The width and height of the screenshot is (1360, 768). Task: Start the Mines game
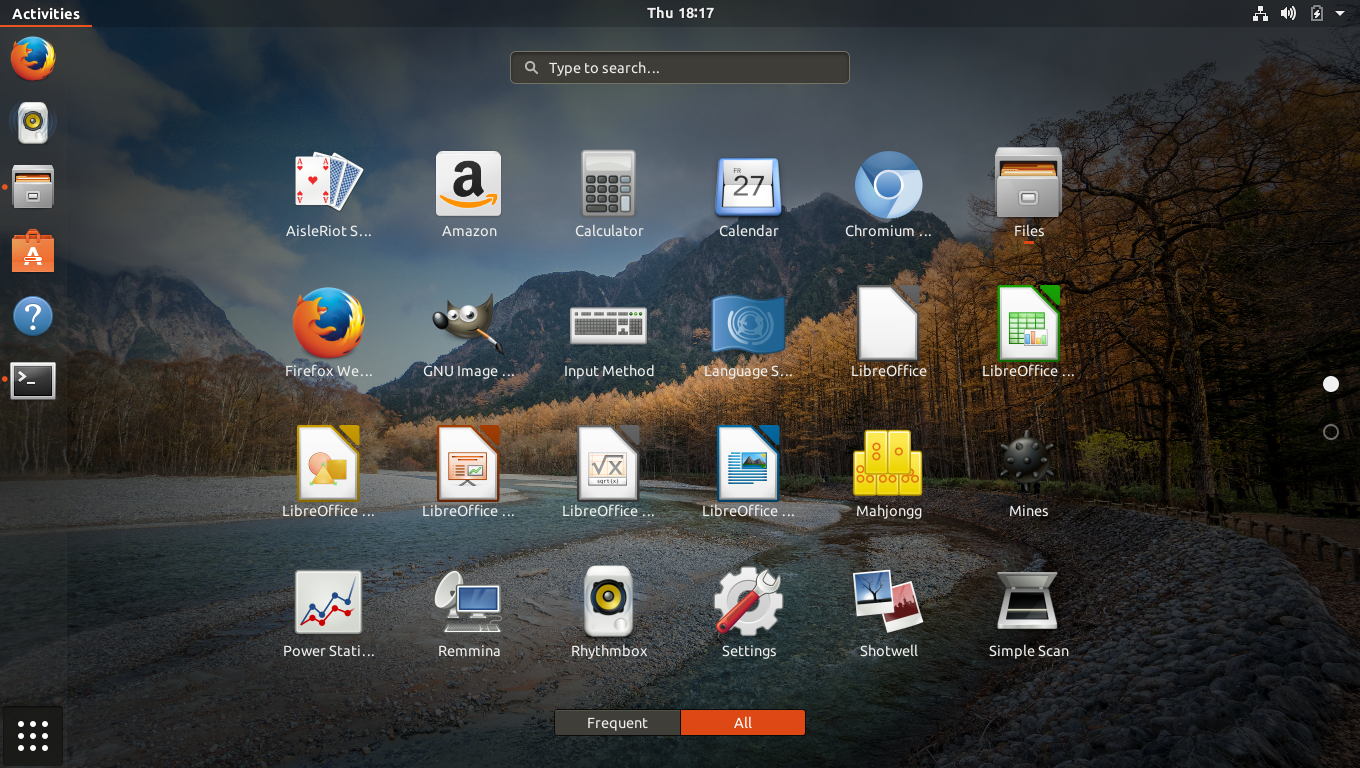pos(1028,463)
